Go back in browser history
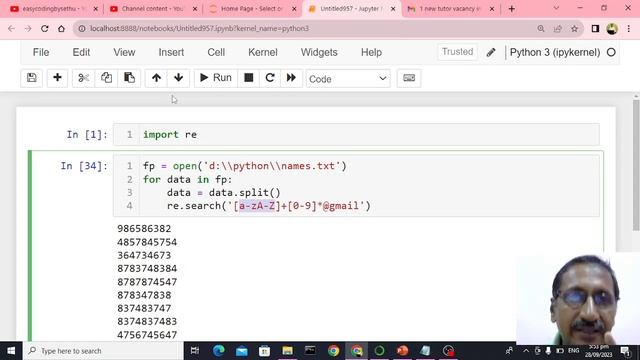Screen dimensions: 640x360 click(x=11, y=29)
